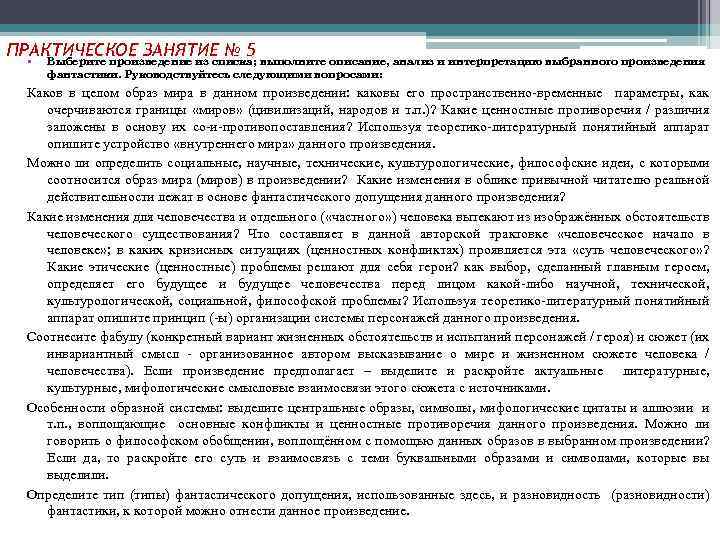Click line 'человеке»; в каких кризисных ситуациях'
720x540 pixels.
[x=378, y=251]
